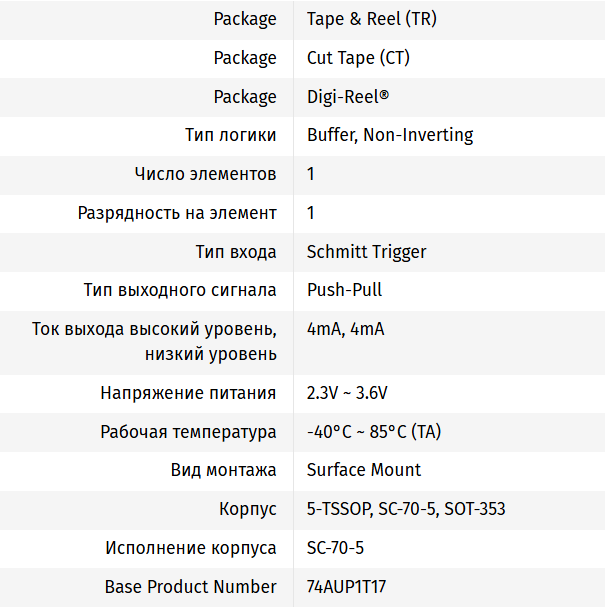This screenshot has height=609, width=605.
Task: Click the "Рабочая температура" label
Action: coord(188,432)
